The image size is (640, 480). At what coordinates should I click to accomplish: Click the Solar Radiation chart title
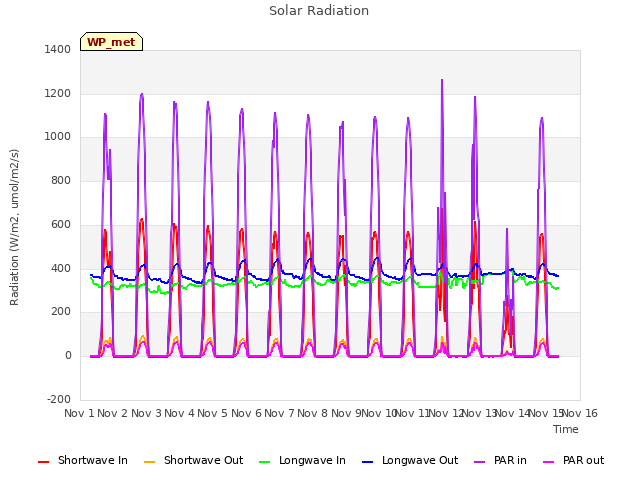tap(319, 11)
